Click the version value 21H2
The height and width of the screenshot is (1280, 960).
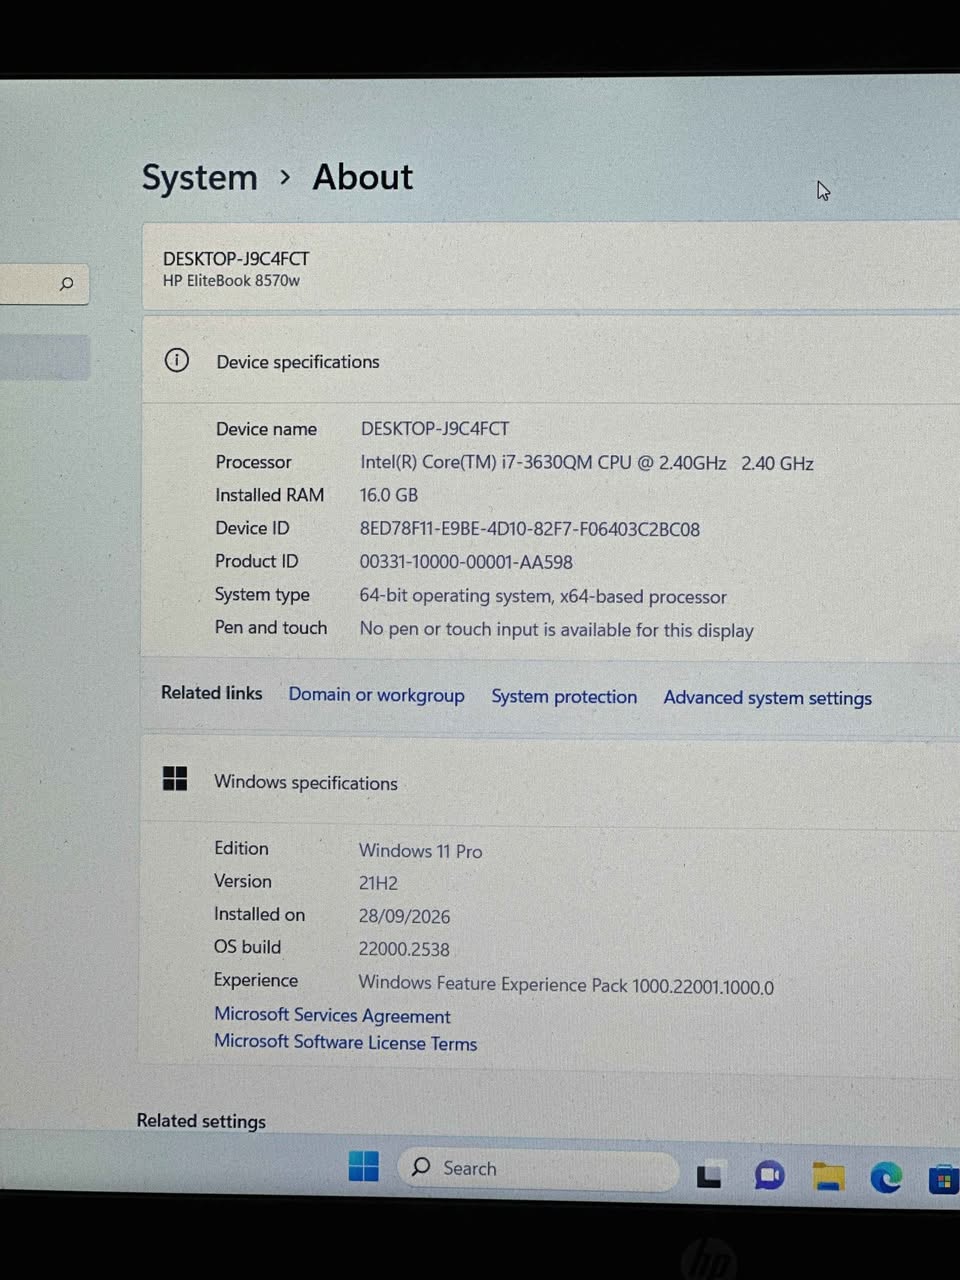(378, 883)
